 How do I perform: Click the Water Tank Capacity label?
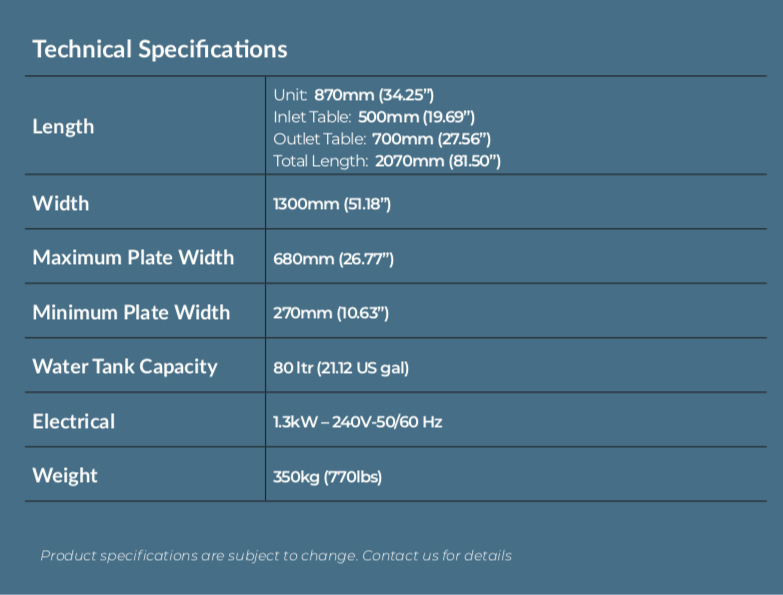tap(124, 366)
